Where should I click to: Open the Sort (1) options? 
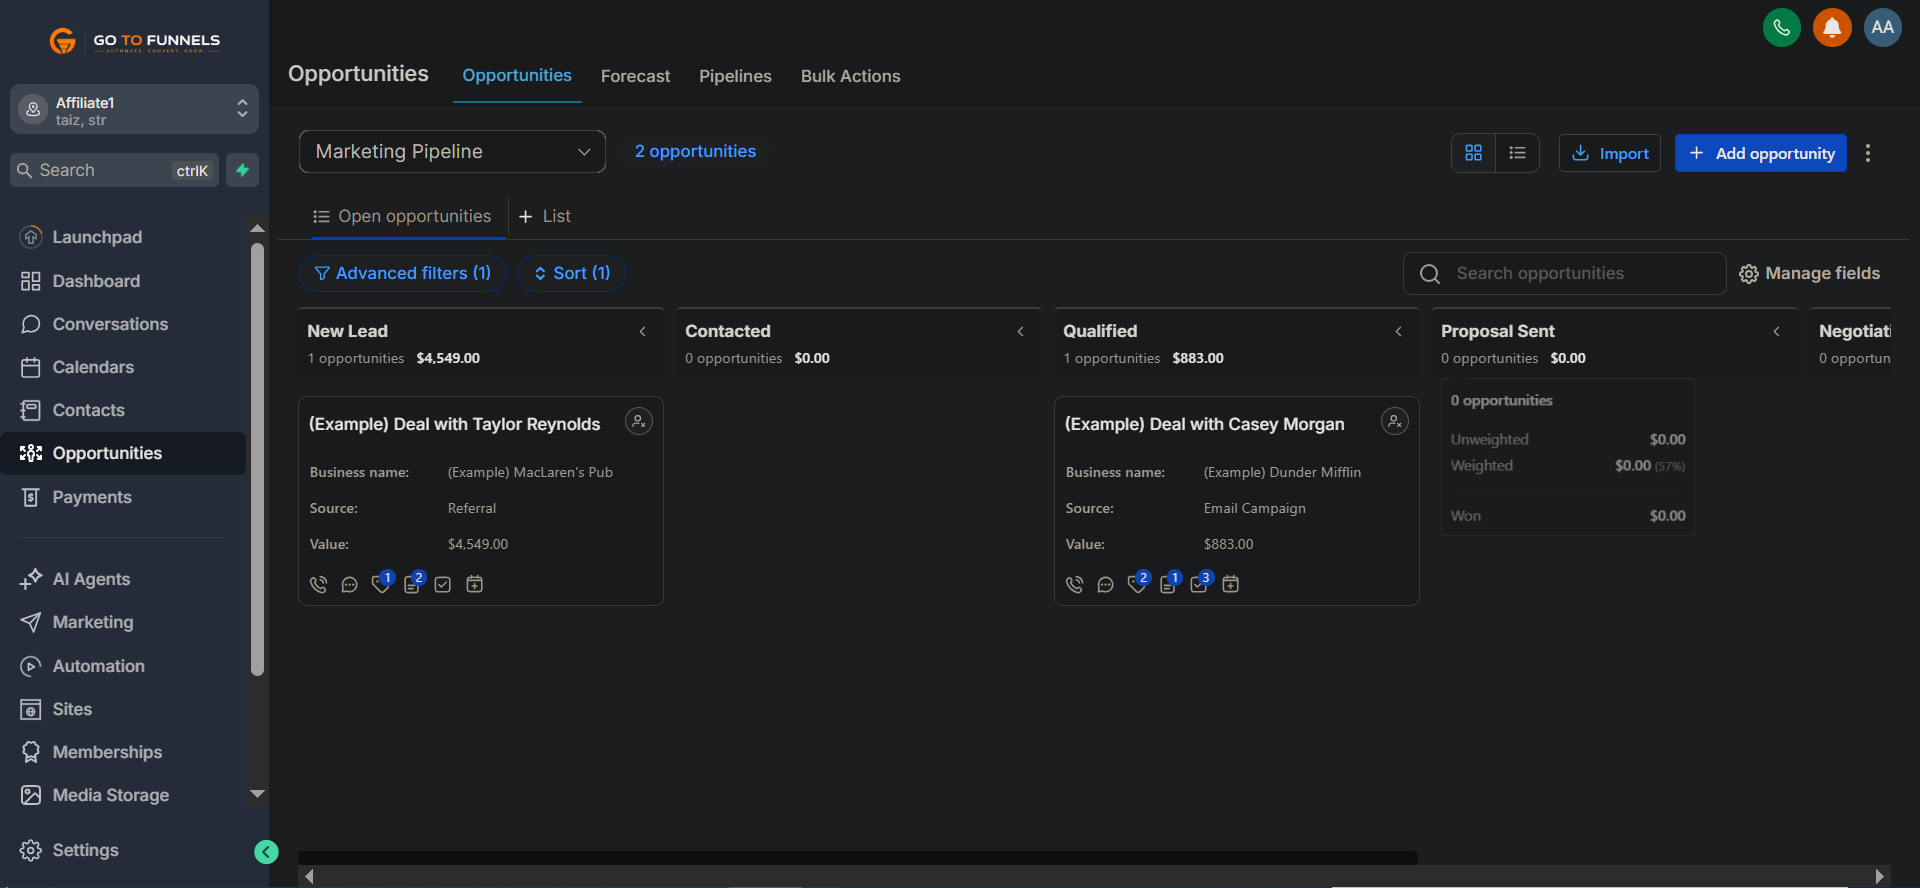571,273
